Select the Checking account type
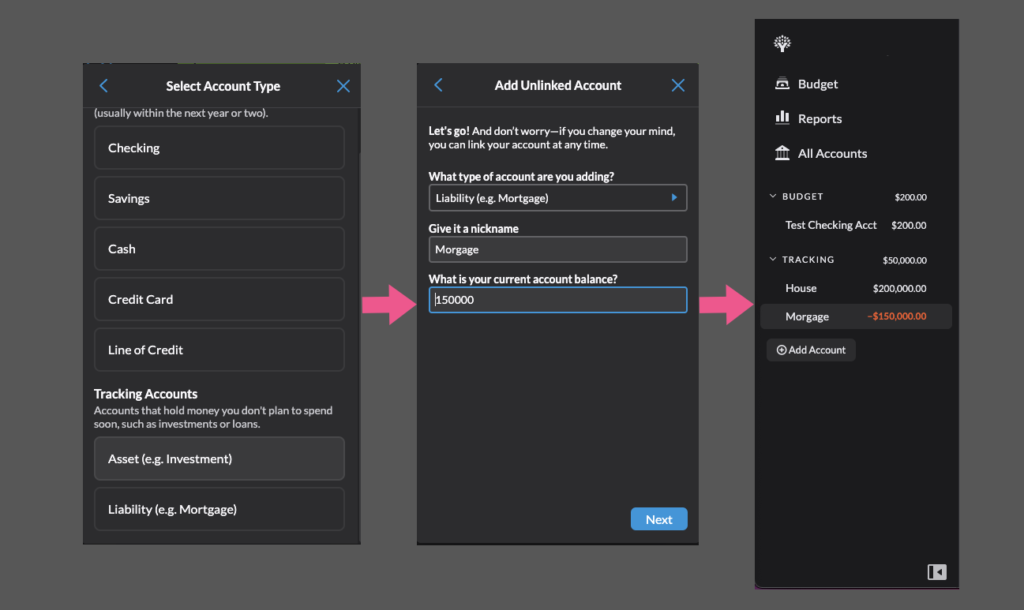The width and height of the screenshot is (1024, 610). pyautogui.click(x=219, y=148)
